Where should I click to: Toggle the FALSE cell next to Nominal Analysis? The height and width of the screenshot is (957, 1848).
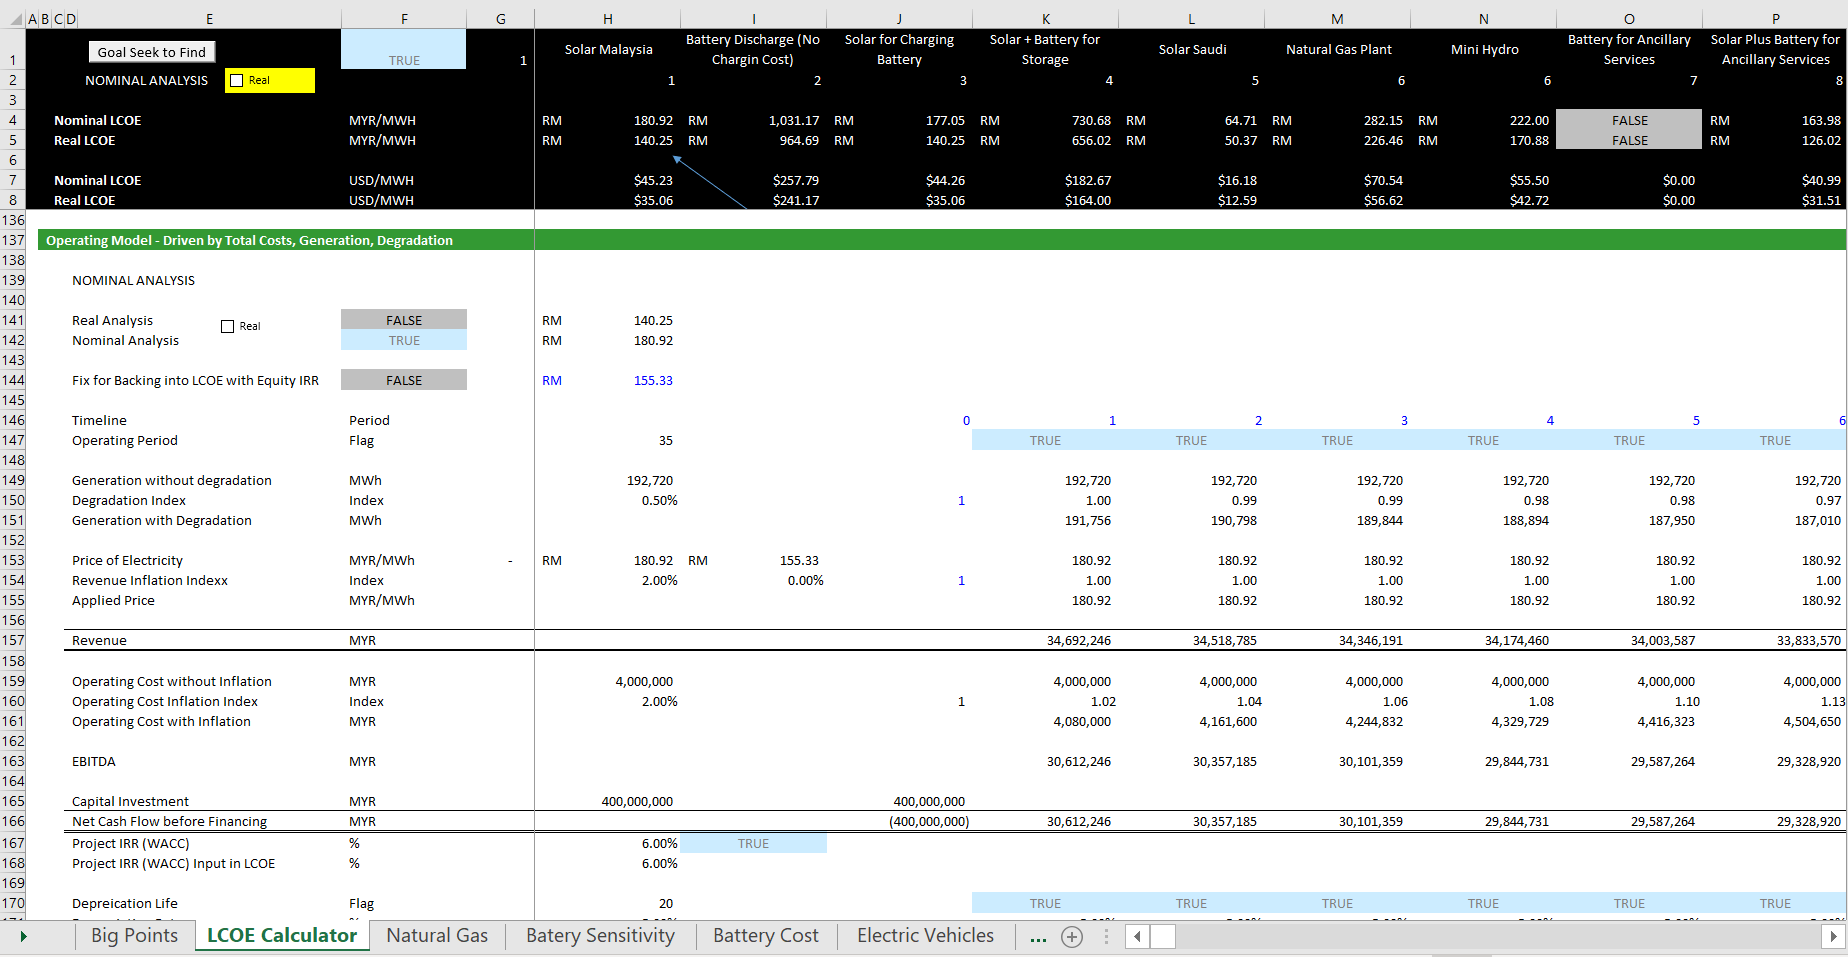pyautogui.click(x=404, y=320)
